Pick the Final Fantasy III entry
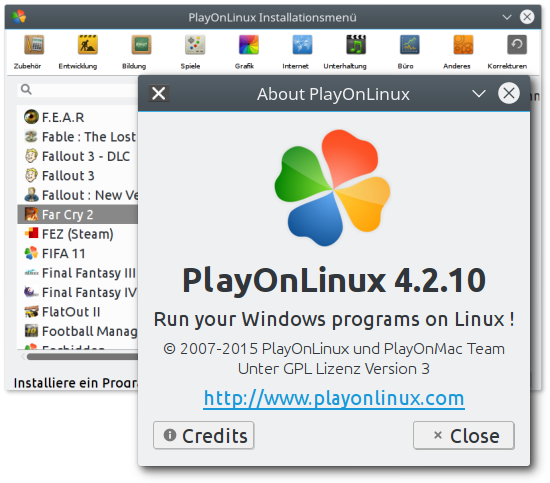550x483 pixels. pyautogui.click(x=77, y=273)
